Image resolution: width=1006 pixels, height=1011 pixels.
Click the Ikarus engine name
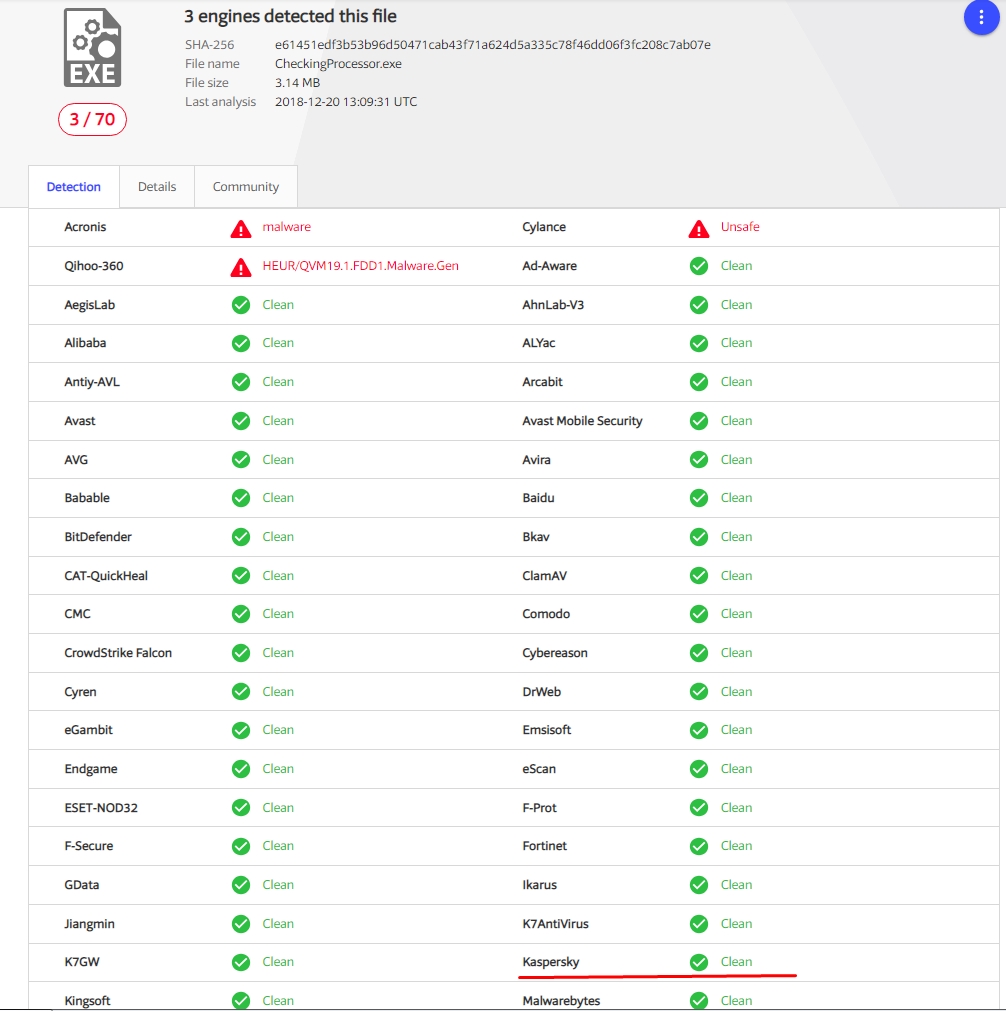pos(539,885)
